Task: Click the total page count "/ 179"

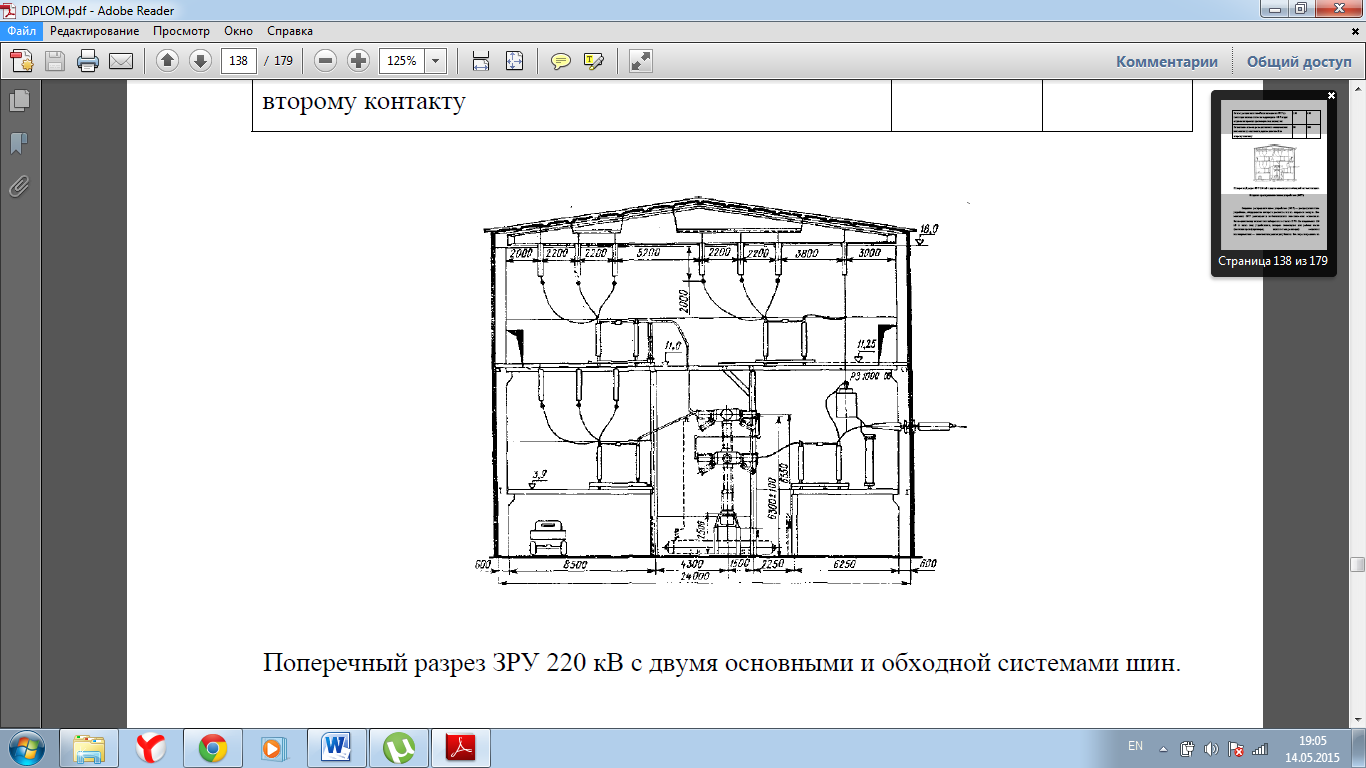Action: click(278, 61)
